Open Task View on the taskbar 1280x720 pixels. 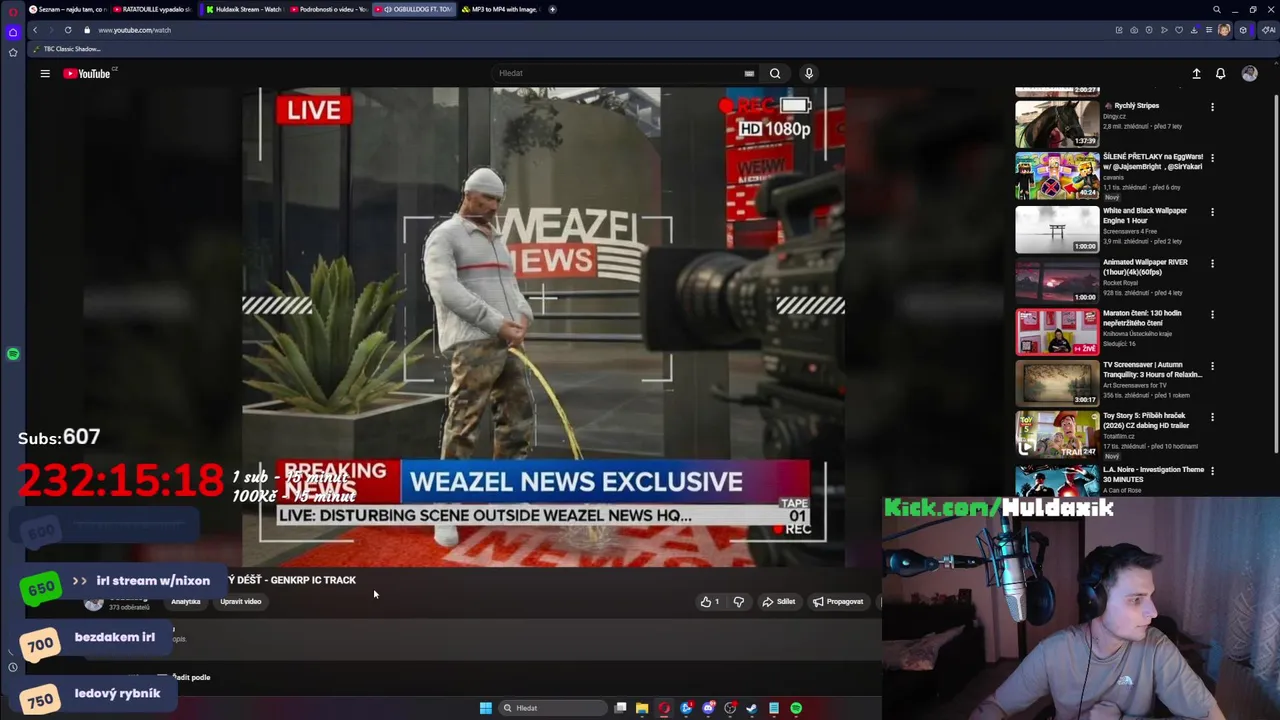[x=620, y=708]
